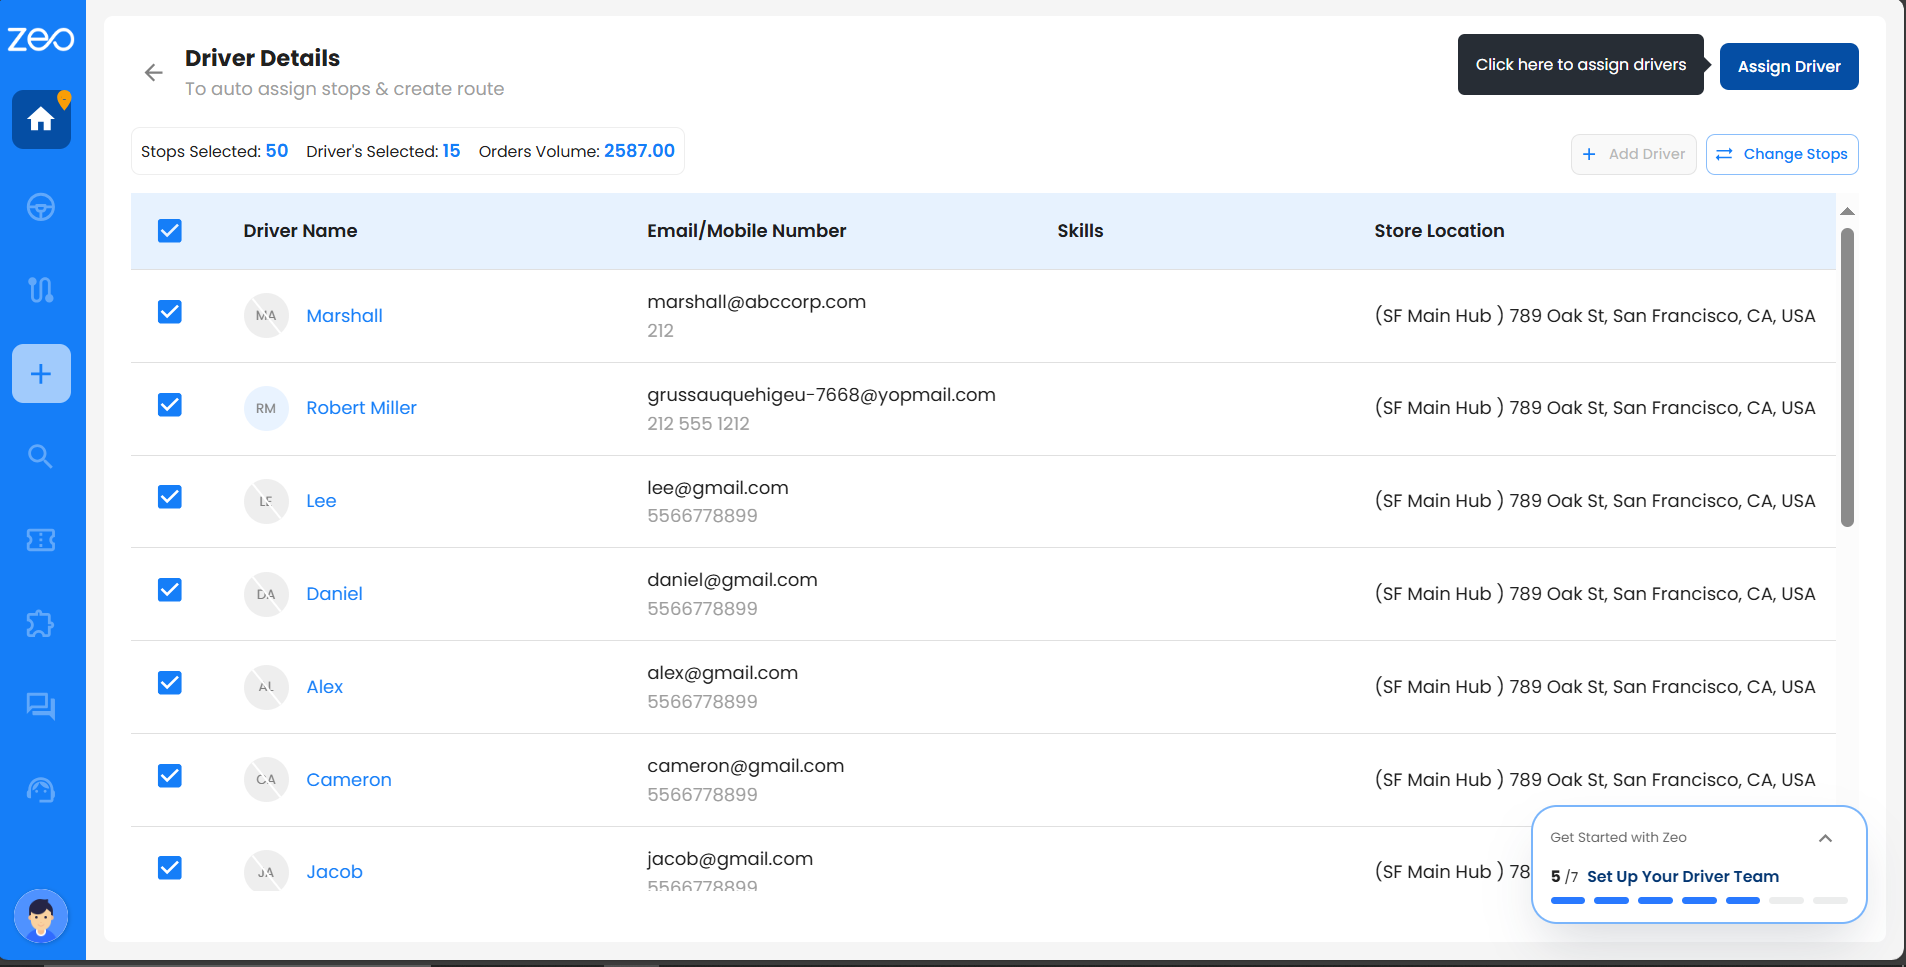Click the plus create icon in sidebar
1906x967 pixels.
pos(41,374)
